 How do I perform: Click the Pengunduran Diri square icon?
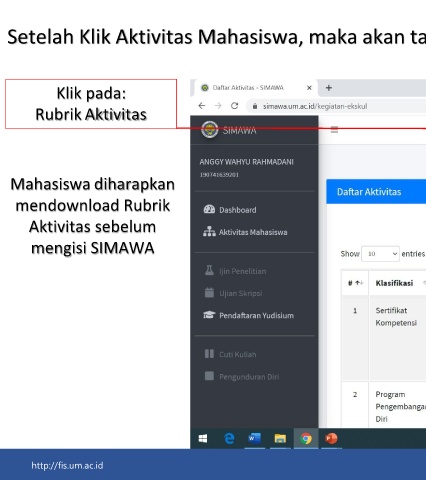tap(209, 376)
